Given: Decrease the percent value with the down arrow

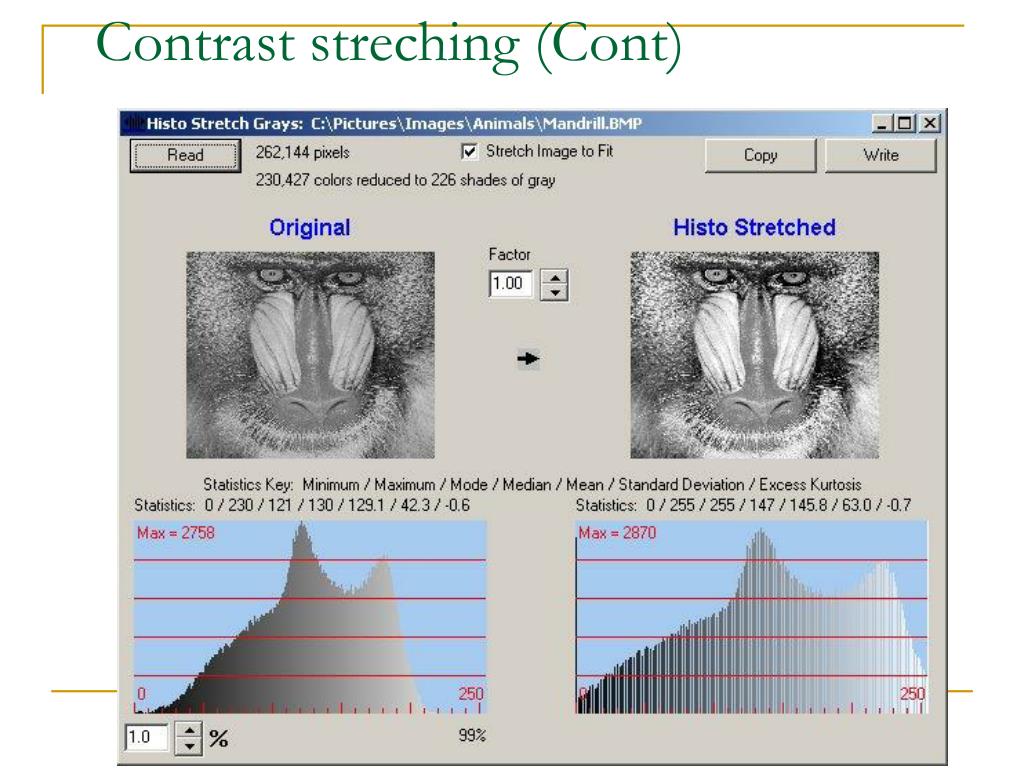Looking at the screenshot, I should [189, 746].
